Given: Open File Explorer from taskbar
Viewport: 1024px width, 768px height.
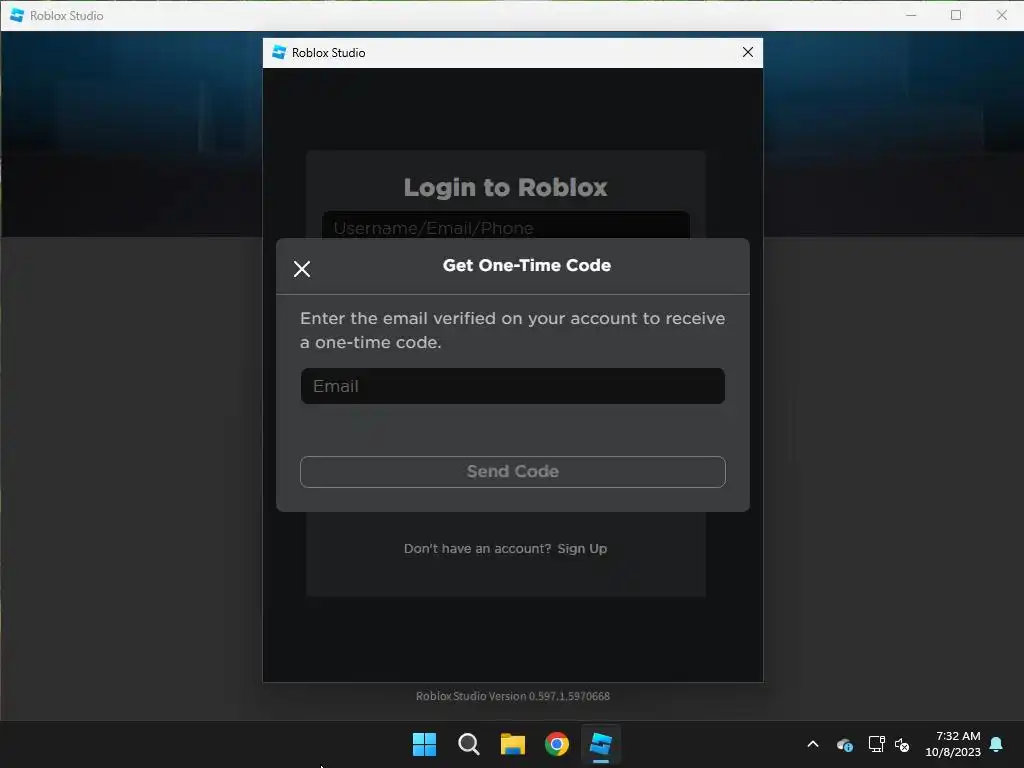Looking at the screenshot, I should 513,744.
